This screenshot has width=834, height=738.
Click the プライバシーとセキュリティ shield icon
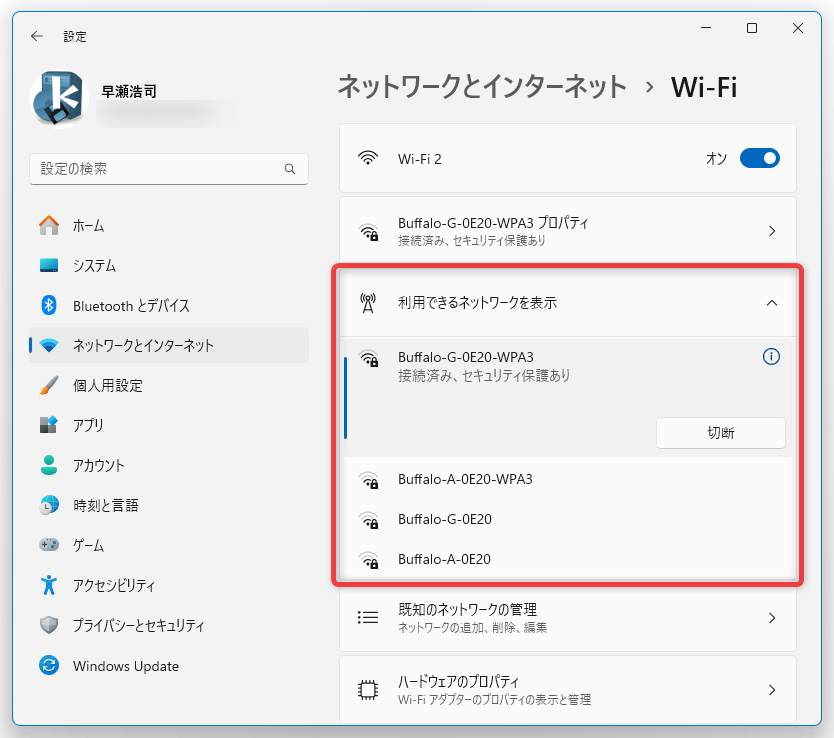coord(49,625)
